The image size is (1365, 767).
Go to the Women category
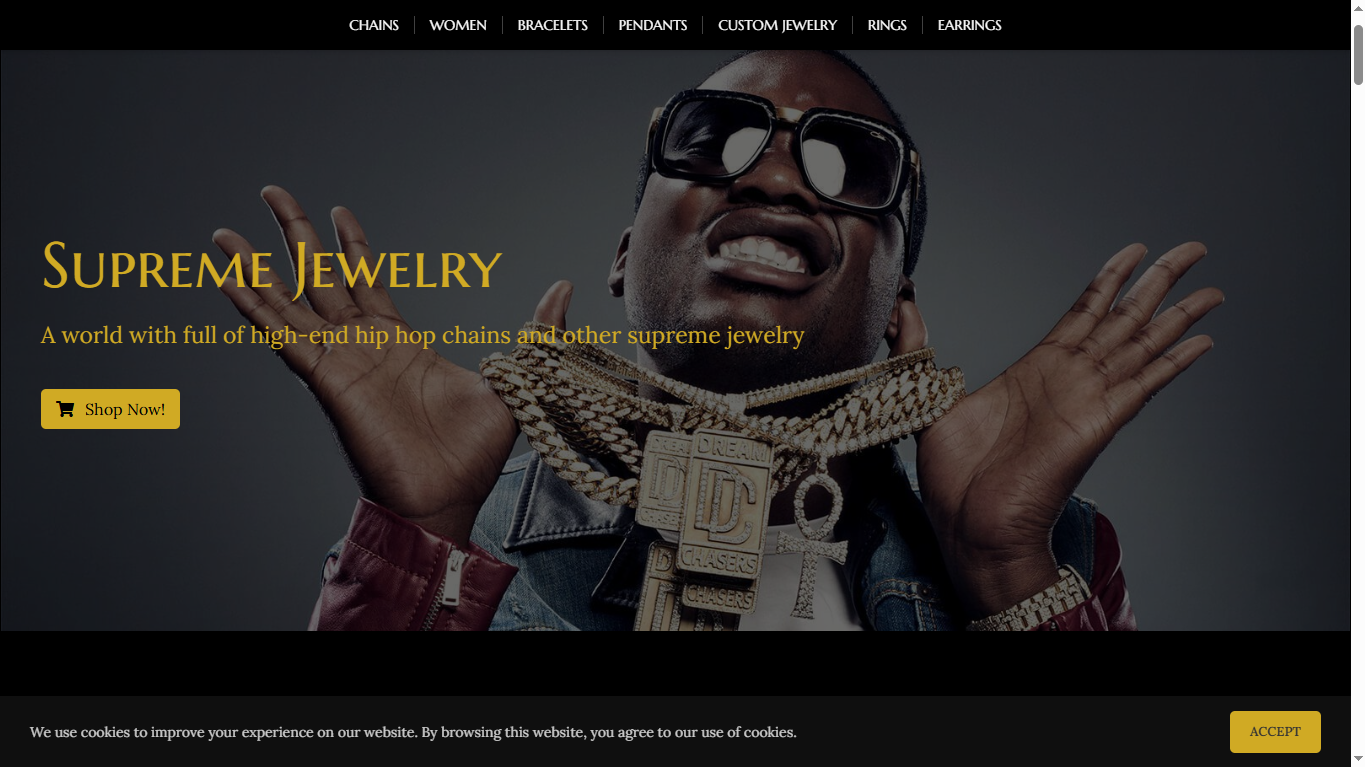458,25
